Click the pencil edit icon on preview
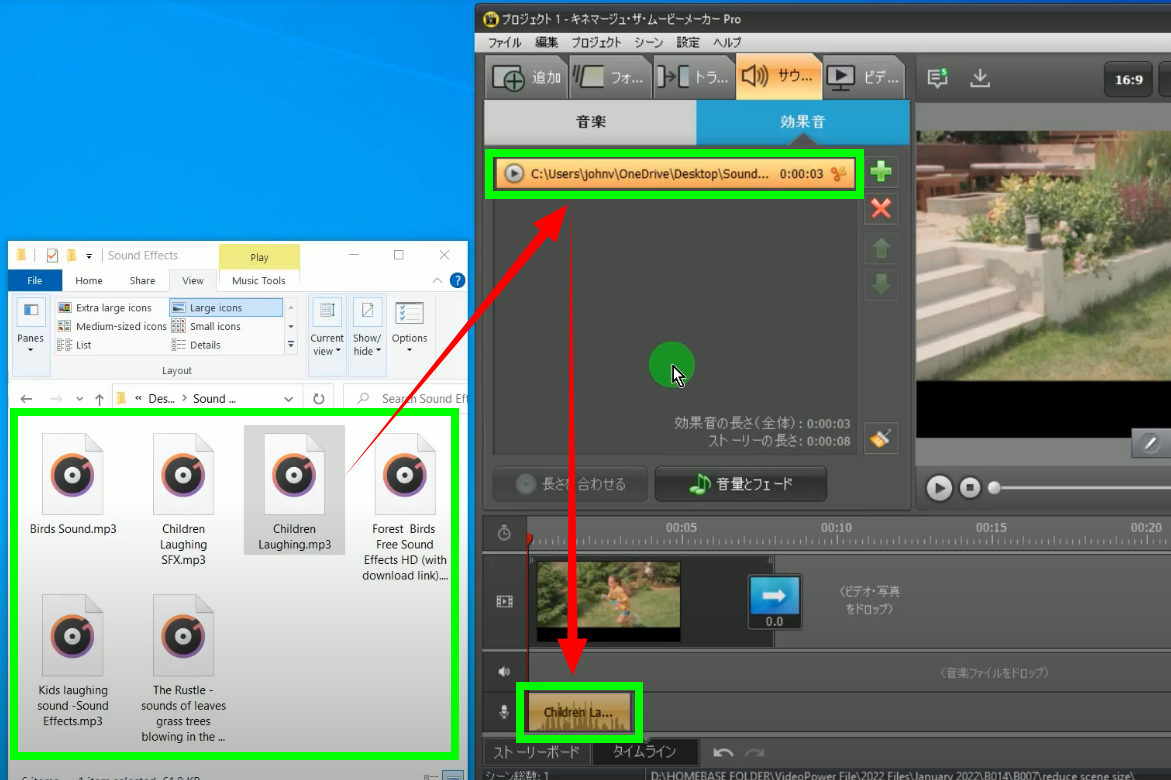Viewport: 1171px width, 780px height. [1151, 442]
